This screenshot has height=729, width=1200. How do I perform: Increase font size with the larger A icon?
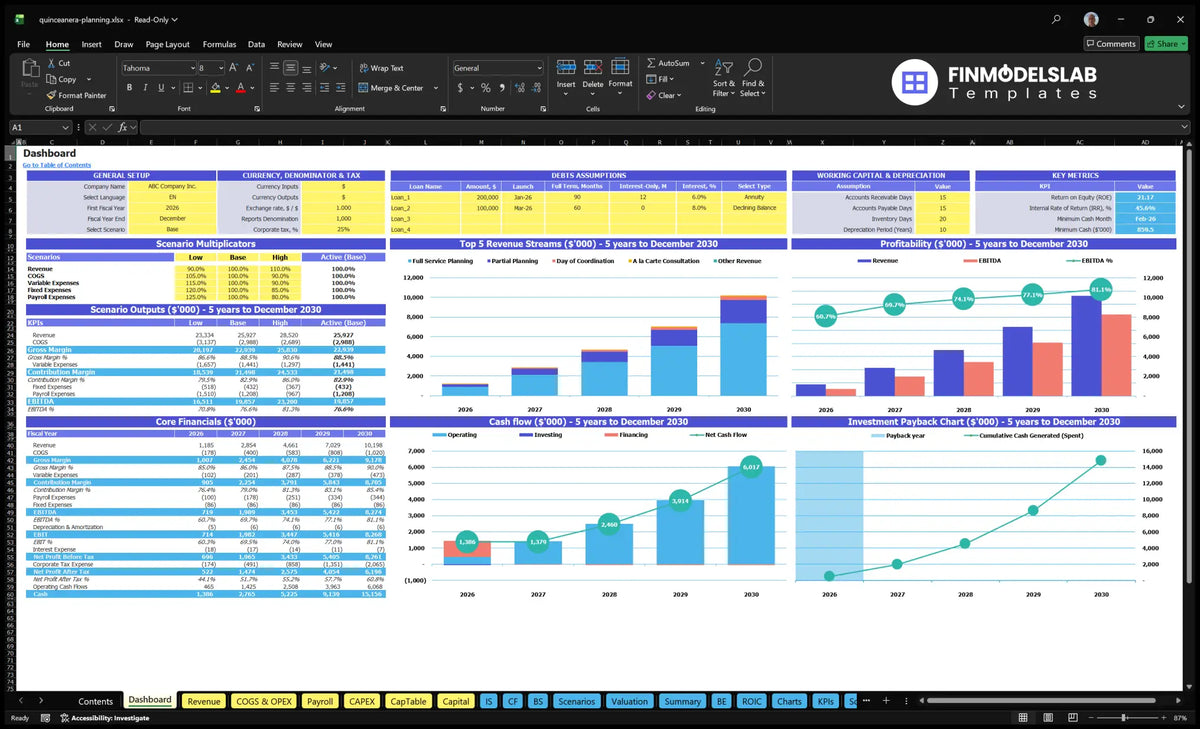click(233, 68)
